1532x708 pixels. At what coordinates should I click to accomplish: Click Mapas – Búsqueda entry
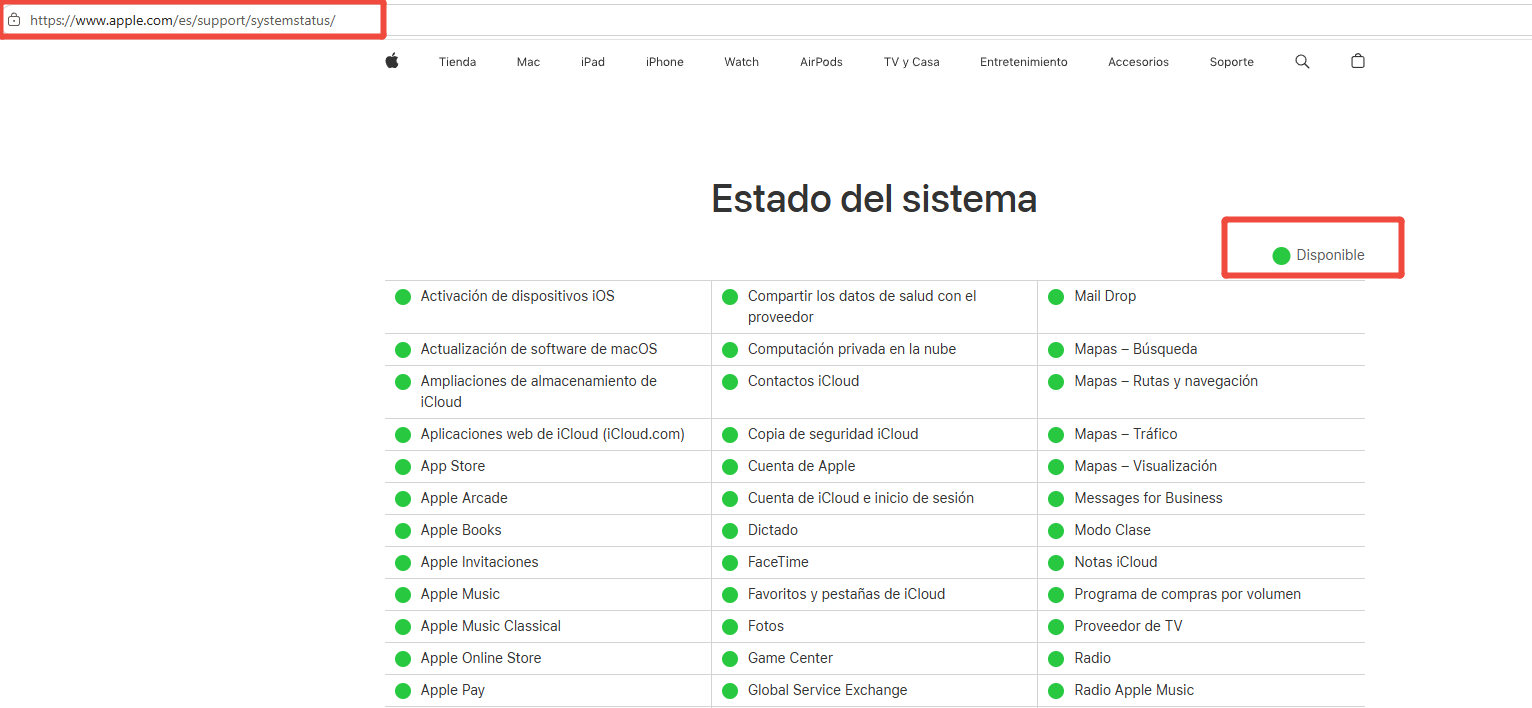pyautogui.click(x=1135, y=349)
